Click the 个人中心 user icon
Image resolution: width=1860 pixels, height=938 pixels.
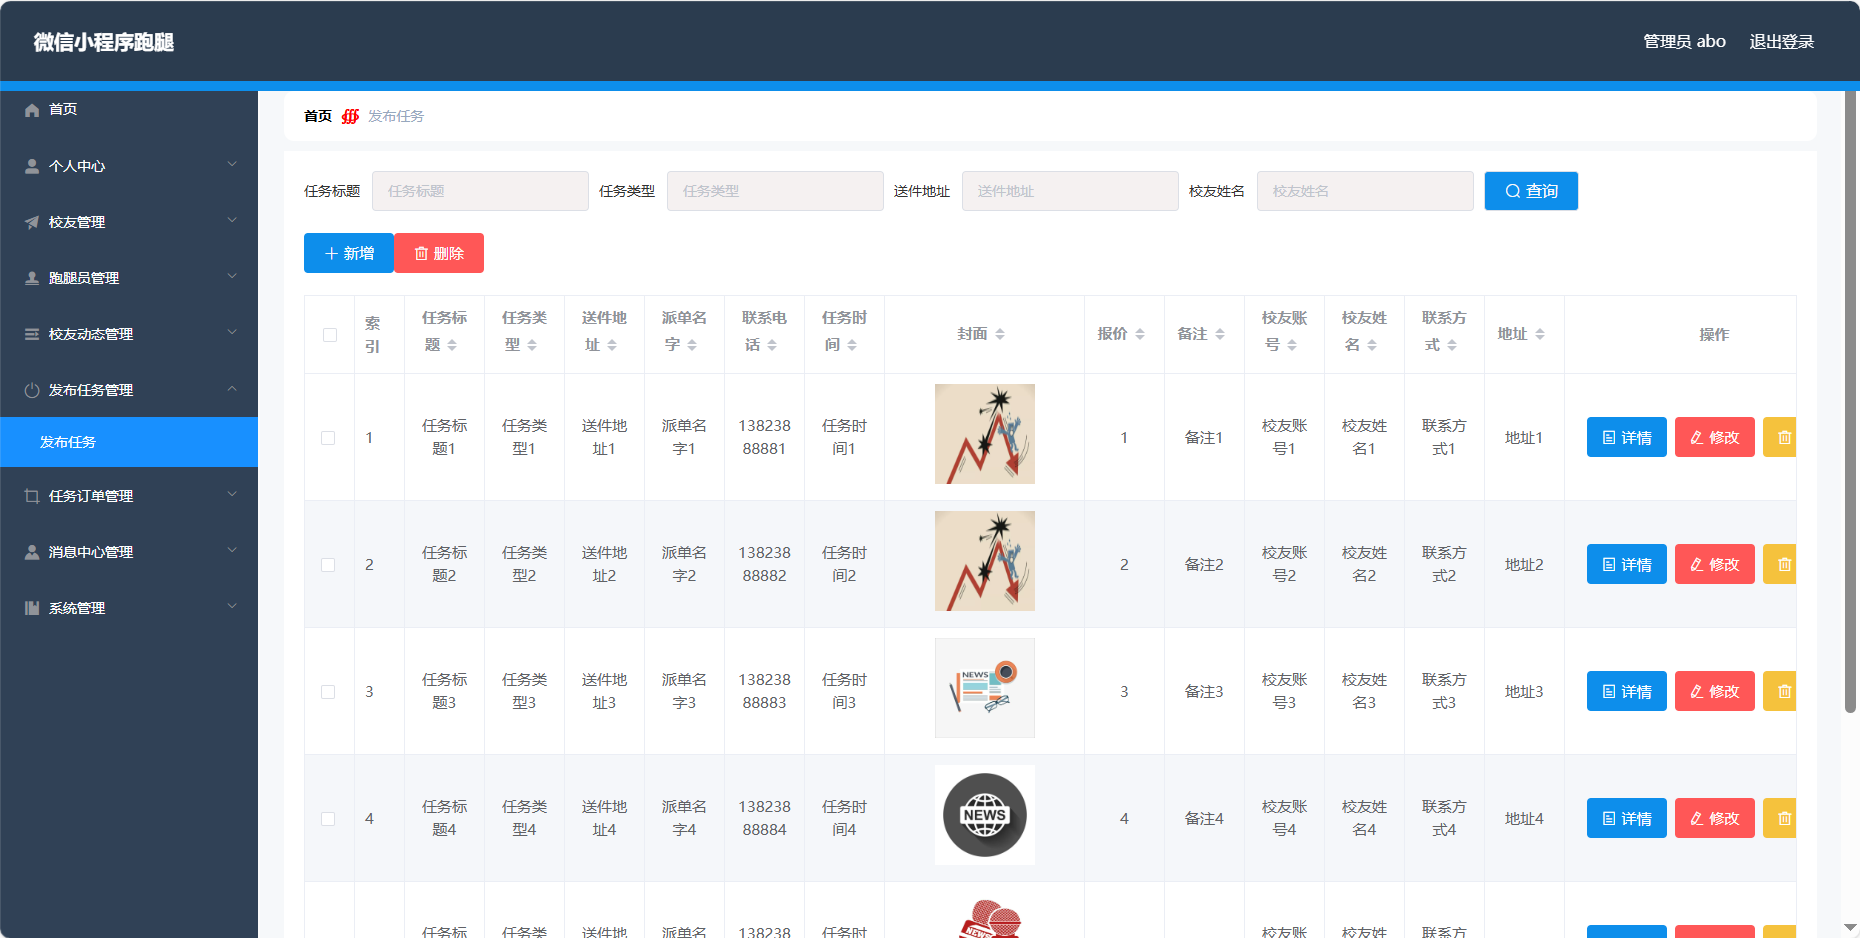[32, 166]
